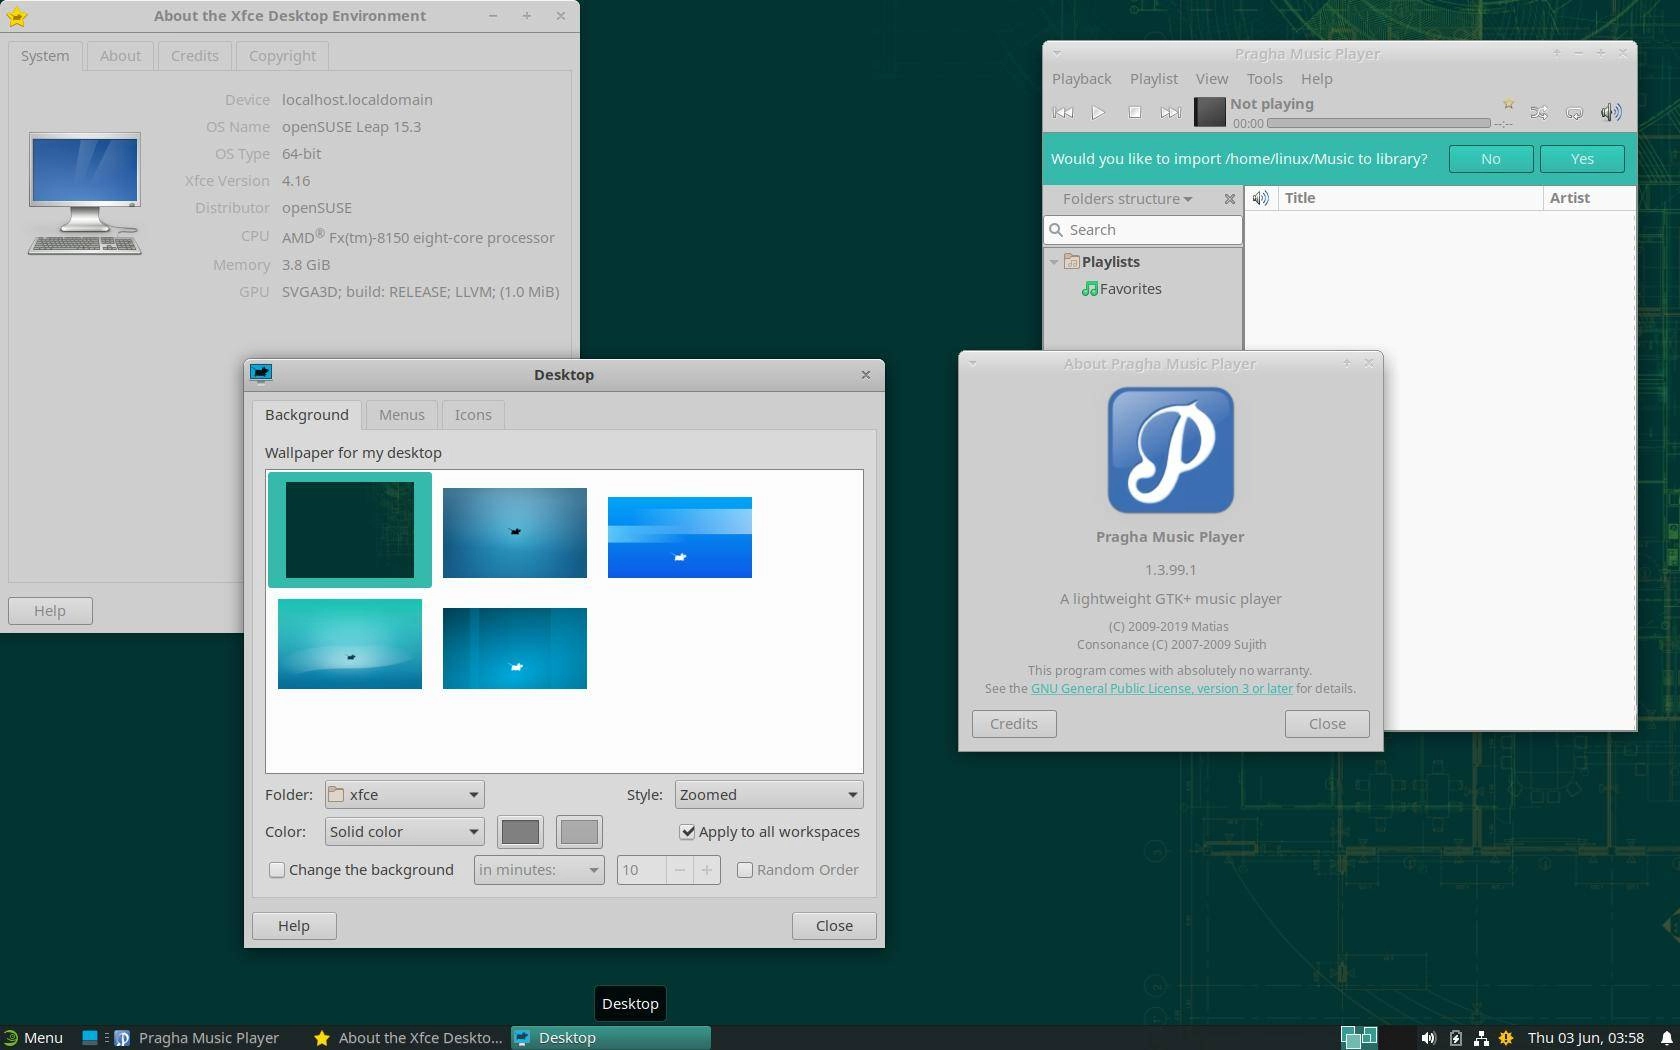1680x1050 pixels.
Task: Open the taskbar volume icon
Action: 1429,1038
